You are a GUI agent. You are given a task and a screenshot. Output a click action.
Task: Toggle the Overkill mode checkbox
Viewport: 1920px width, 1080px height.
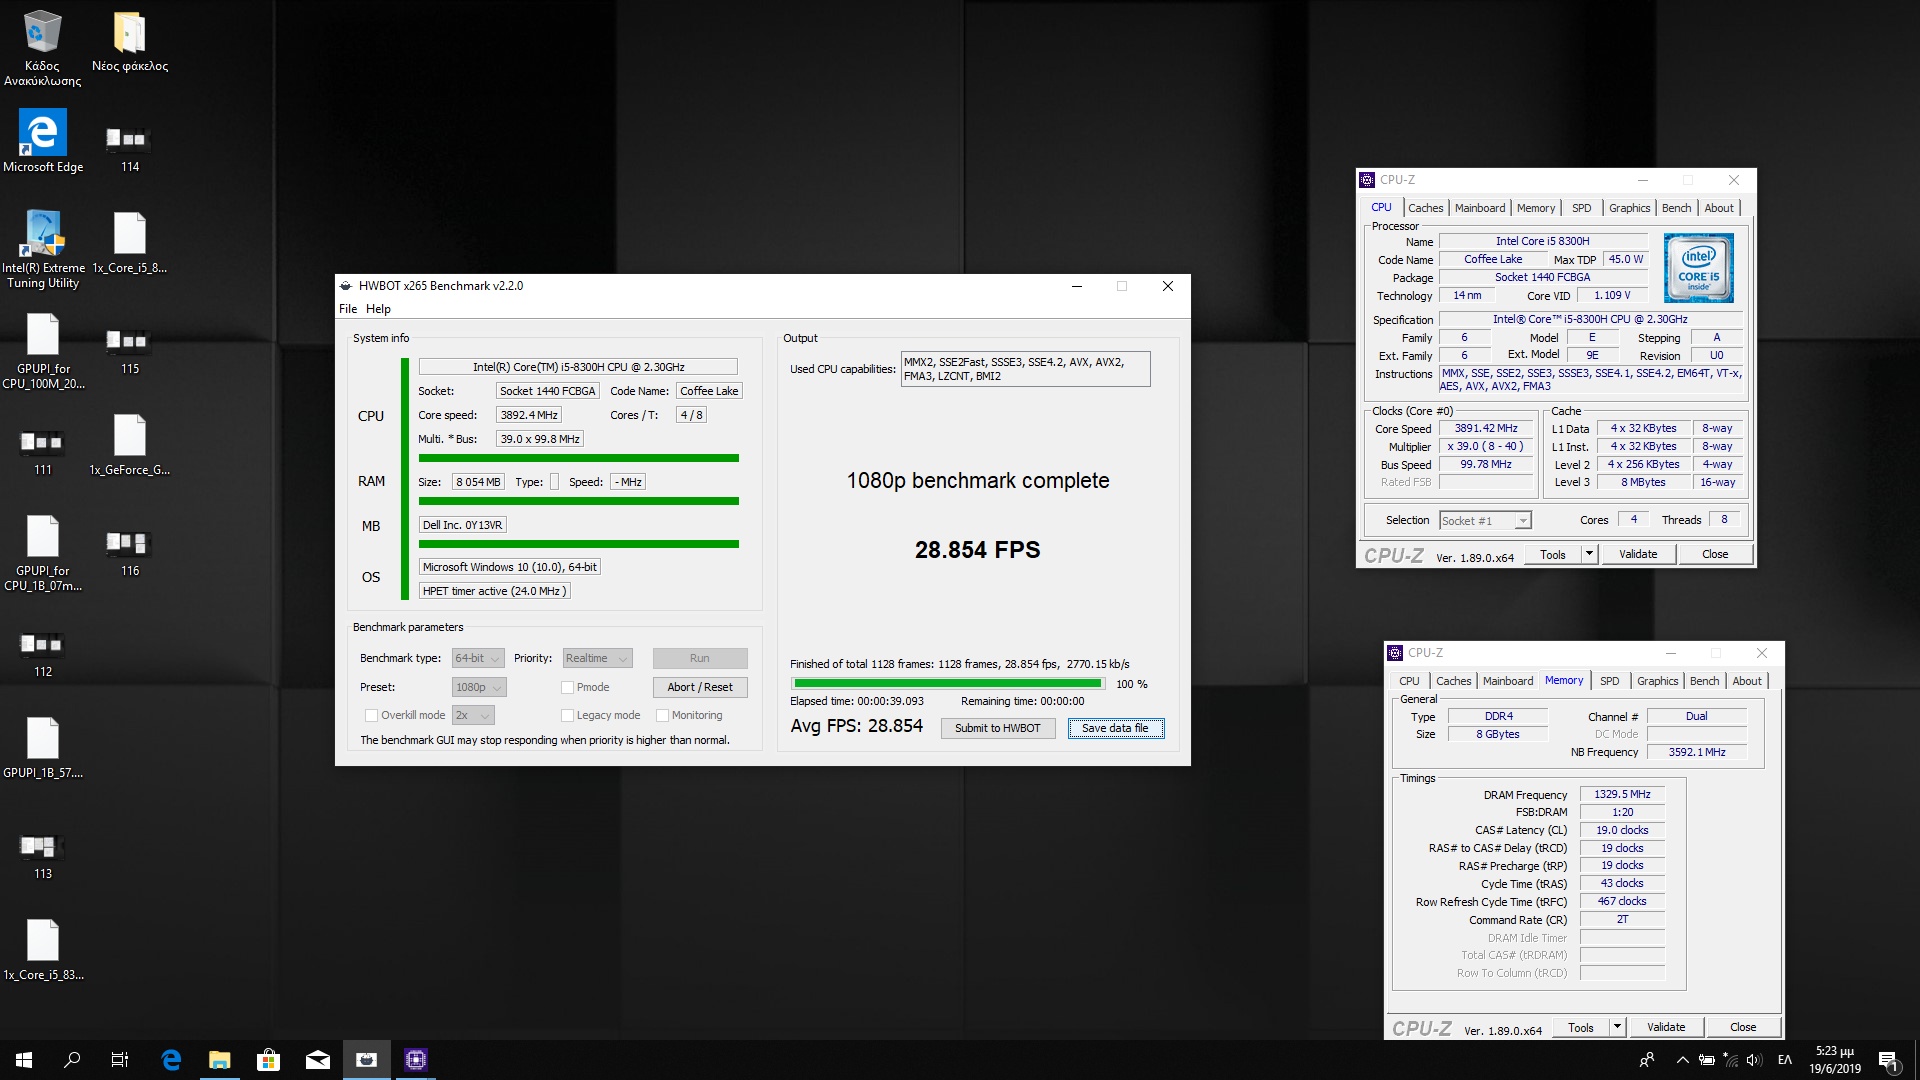point(371,715)
